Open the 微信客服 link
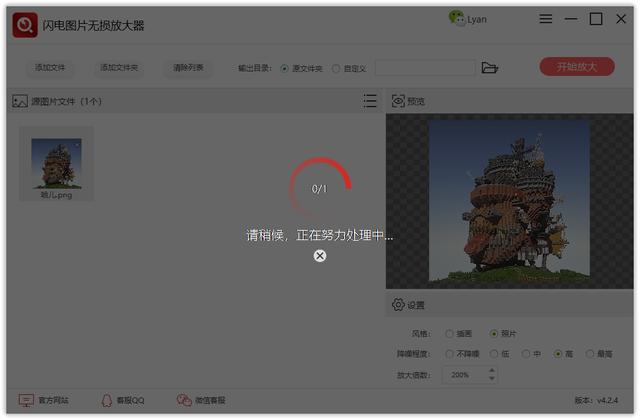Screen dimensions: 640x420 210,400
